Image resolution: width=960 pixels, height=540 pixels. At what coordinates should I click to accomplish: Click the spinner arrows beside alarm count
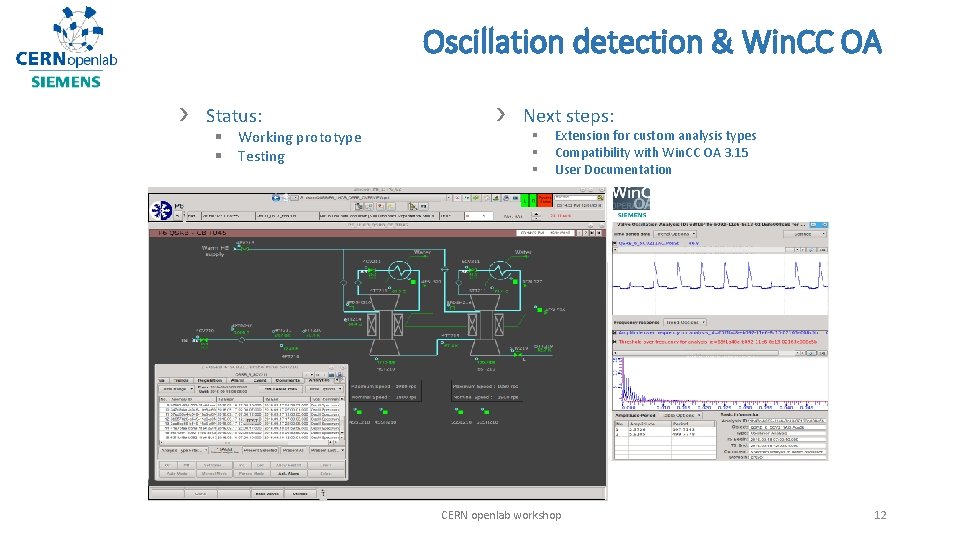click(536, 216)
